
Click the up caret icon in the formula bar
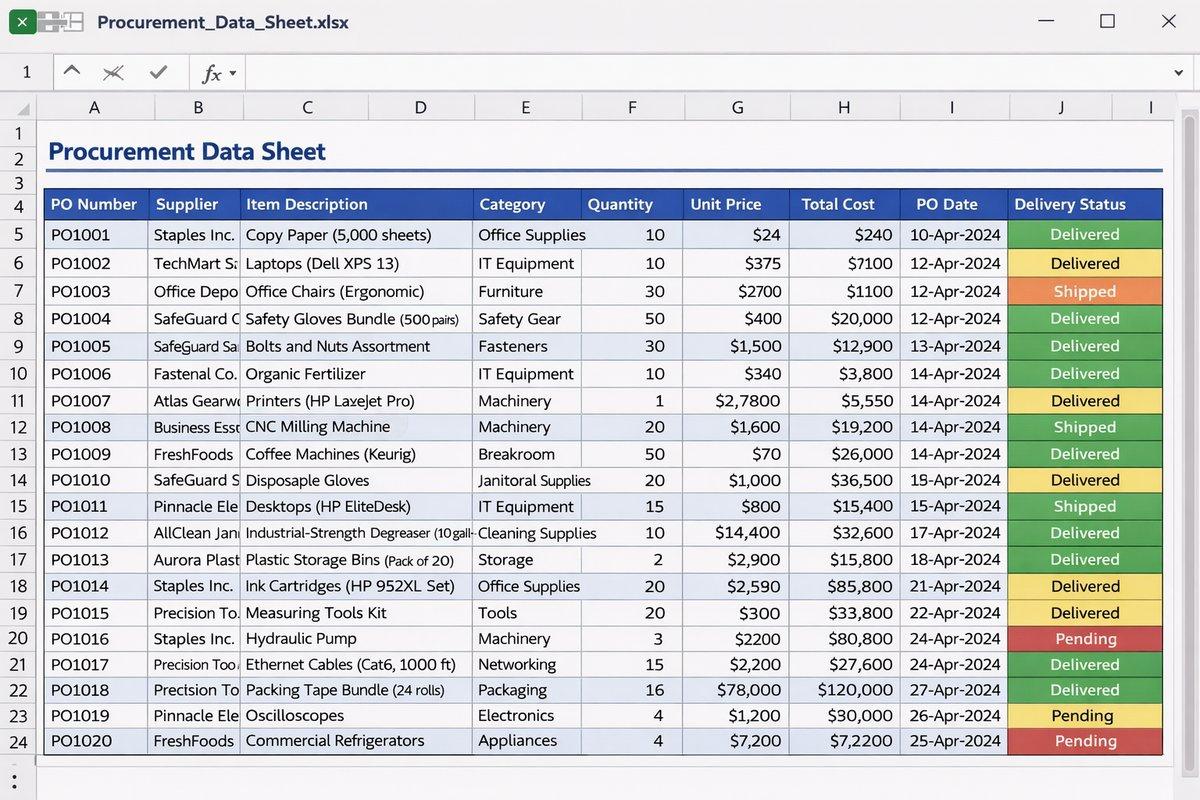[x=71, y=72]
